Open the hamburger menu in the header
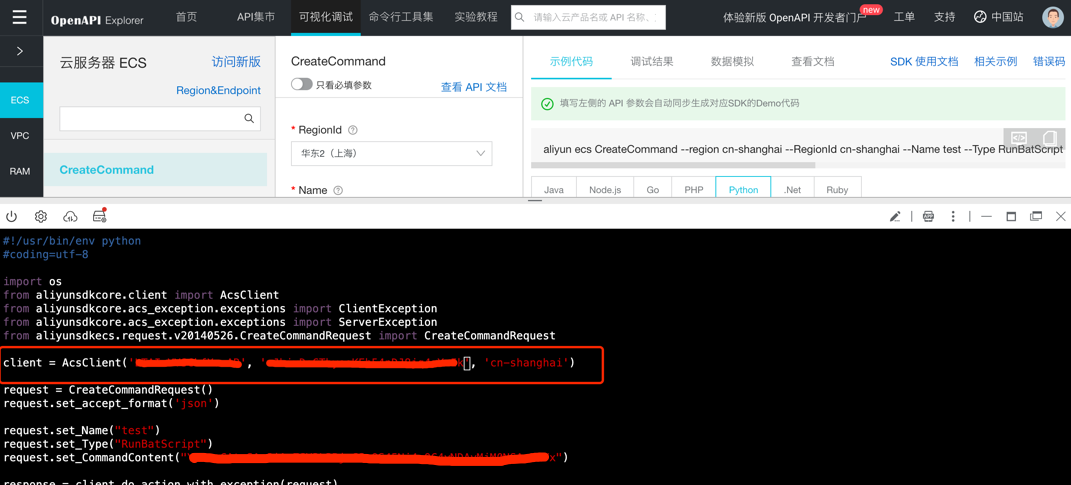Image resolution: width=1071 pixels, height=485 pixels. pos(19,17)
